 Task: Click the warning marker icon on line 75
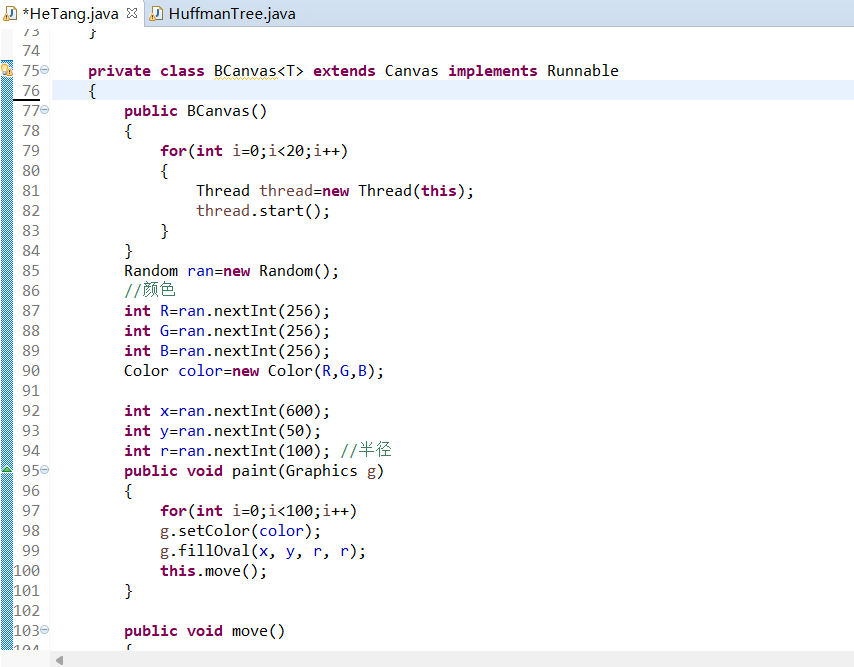click(x=6, y=70)
